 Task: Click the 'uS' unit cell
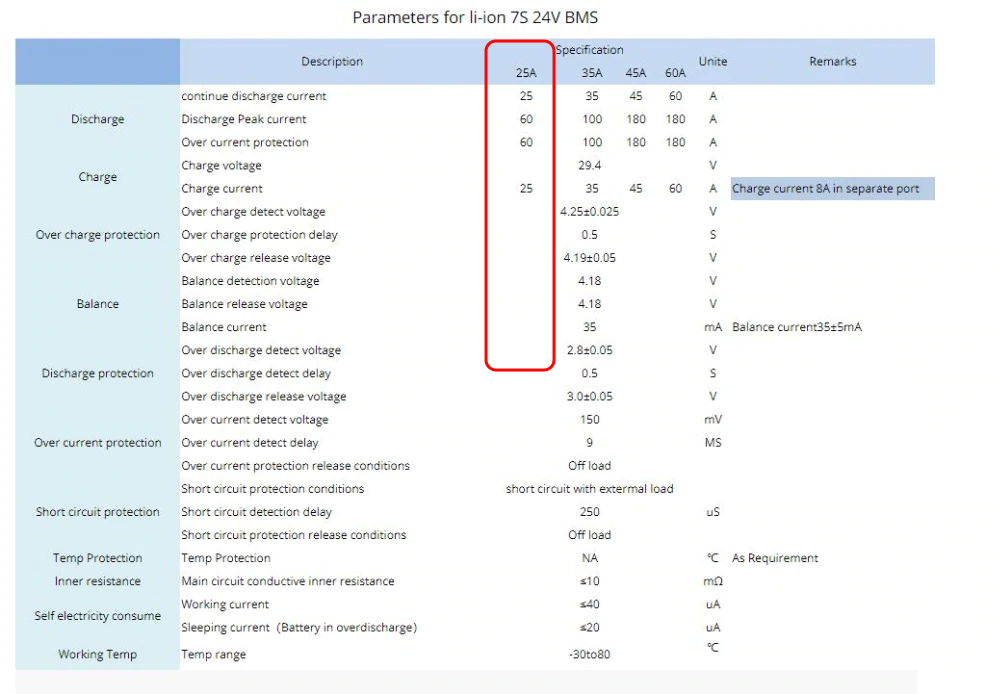coord(713,512)
